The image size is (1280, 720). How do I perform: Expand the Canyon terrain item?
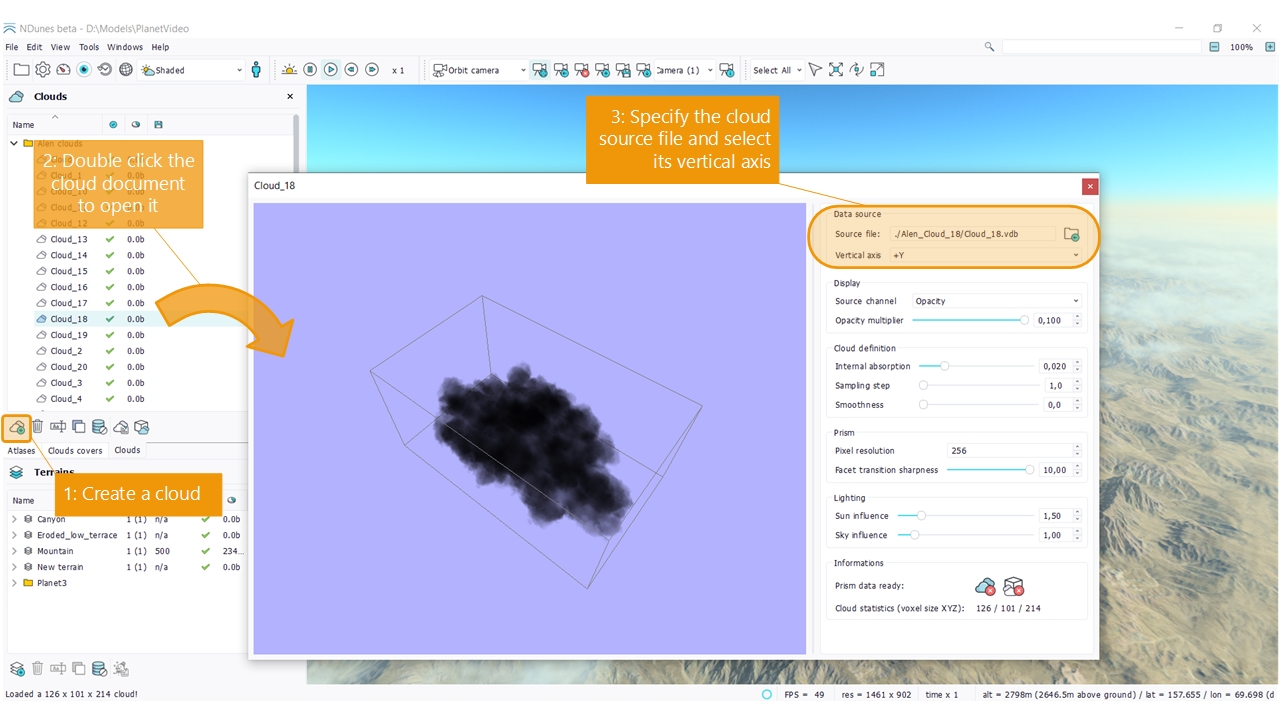(14, 519)
